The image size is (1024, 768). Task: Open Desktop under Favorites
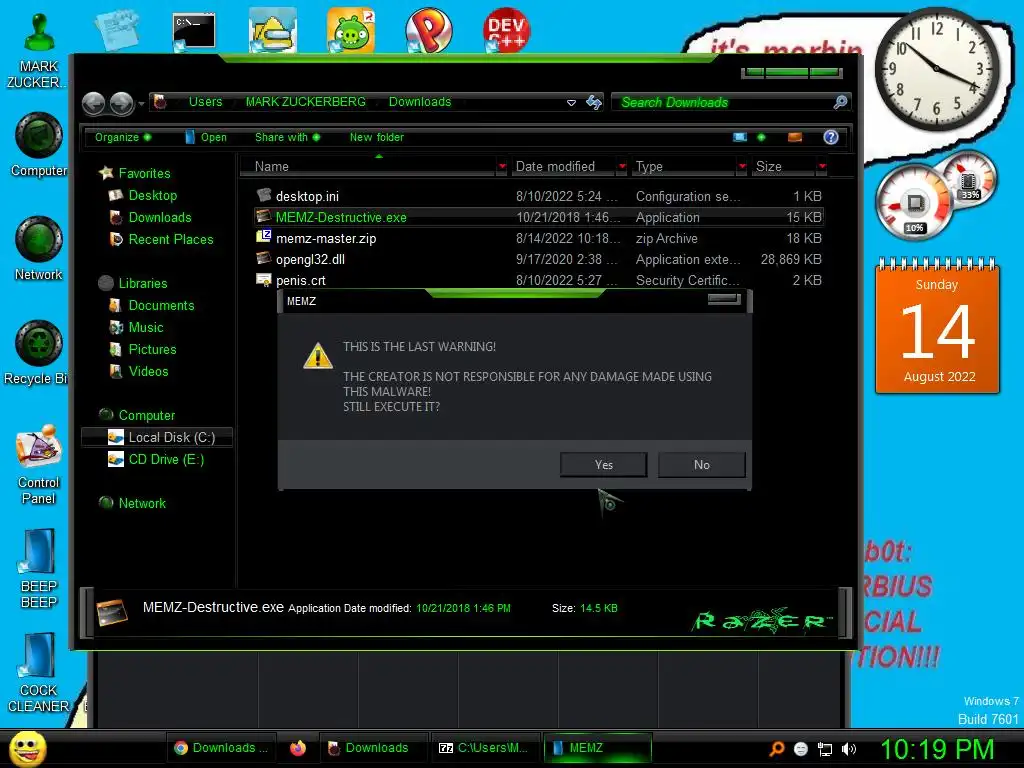[143, 195]
